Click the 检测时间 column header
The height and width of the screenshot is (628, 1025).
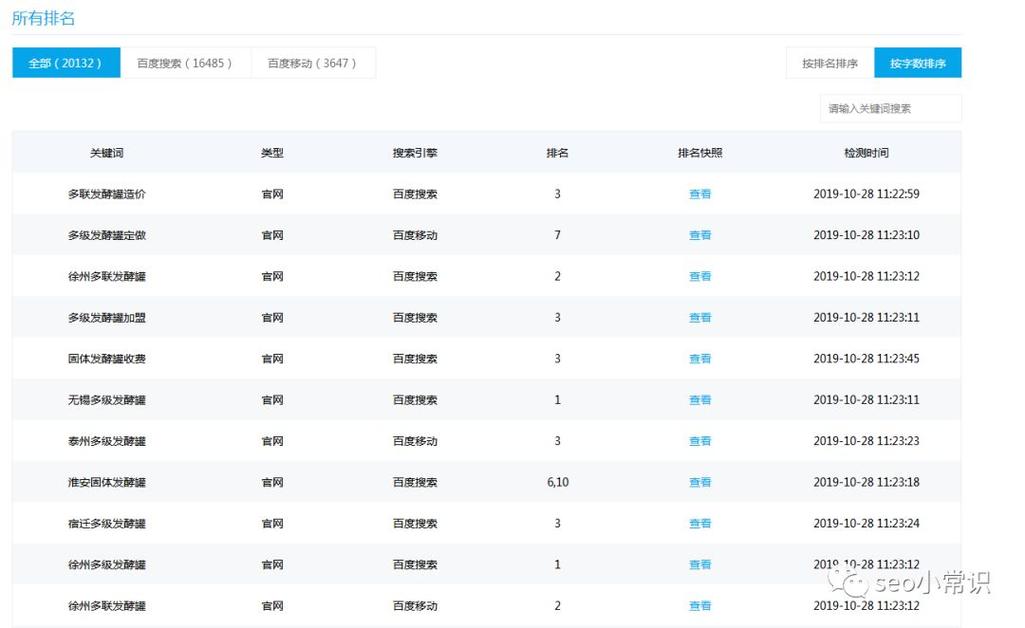[866, 153]
